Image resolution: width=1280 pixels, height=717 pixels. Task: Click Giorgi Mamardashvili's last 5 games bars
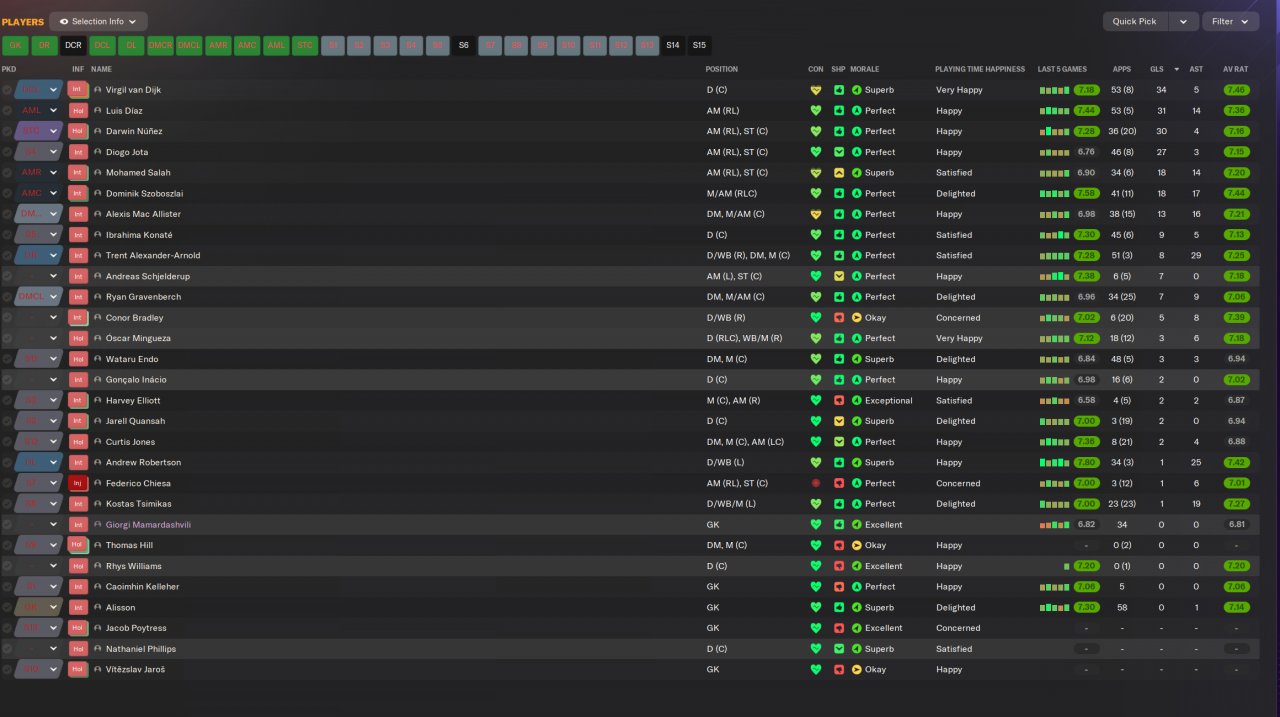point(1054,524)
